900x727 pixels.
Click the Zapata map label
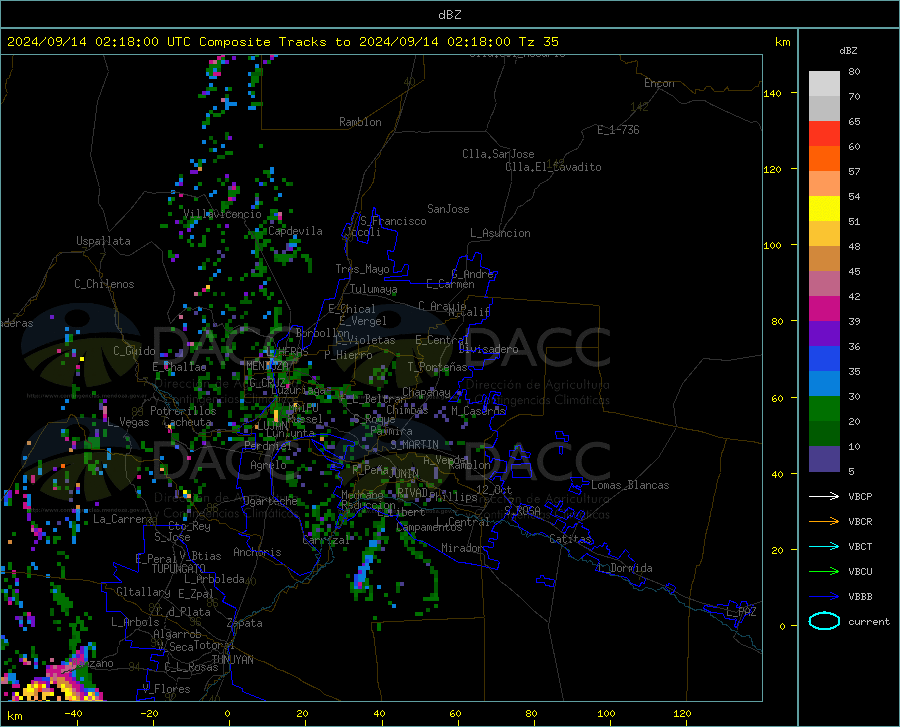245,623
